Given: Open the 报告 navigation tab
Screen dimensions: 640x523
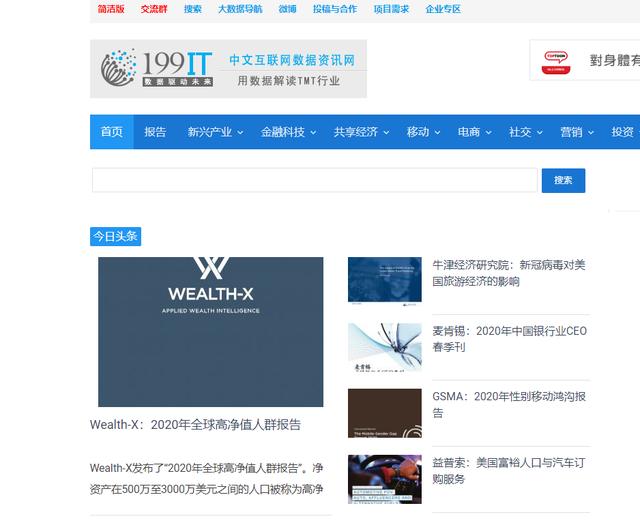Looking at the screenshot, I should click(x=155, y=132).
